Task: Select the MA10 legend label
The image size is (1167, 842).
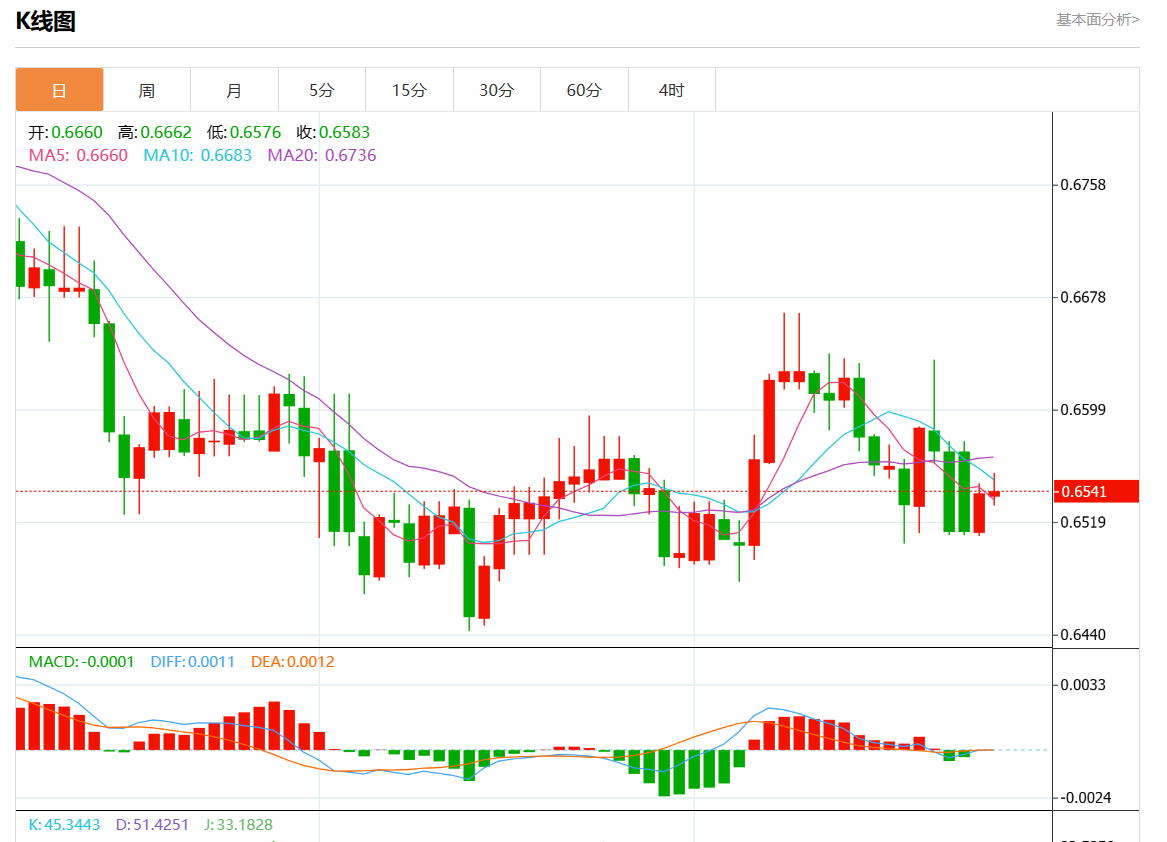Action: pos(197,155)
